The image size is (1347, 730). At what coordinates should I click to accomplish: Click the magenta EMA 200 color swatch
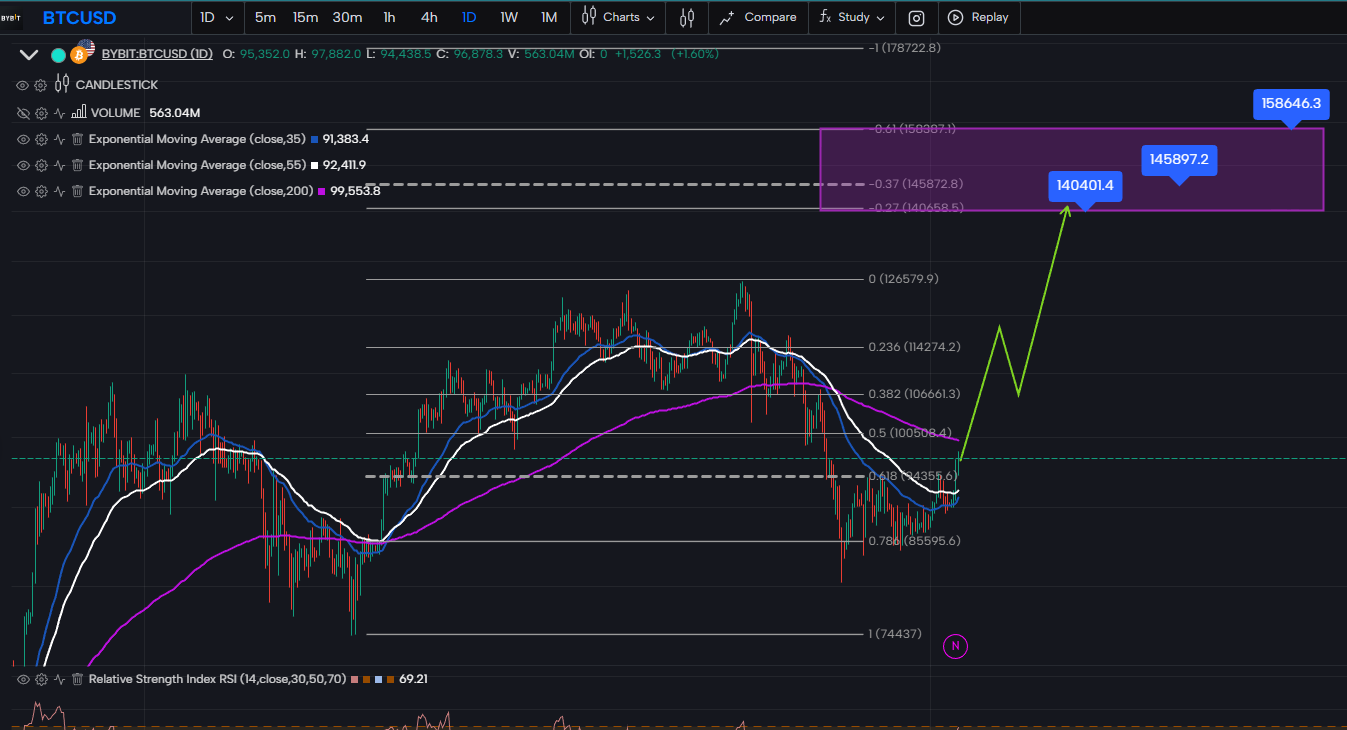point(322,191)
